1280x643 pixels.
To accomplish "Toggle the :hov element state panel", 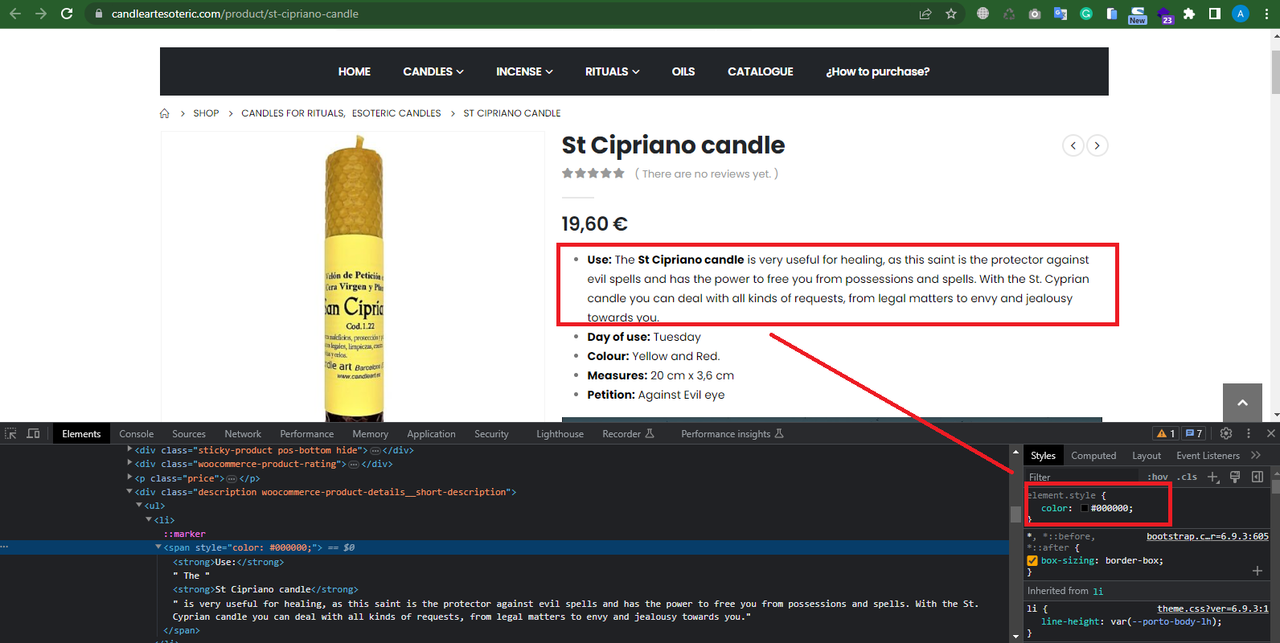I will pos(1157,477).
